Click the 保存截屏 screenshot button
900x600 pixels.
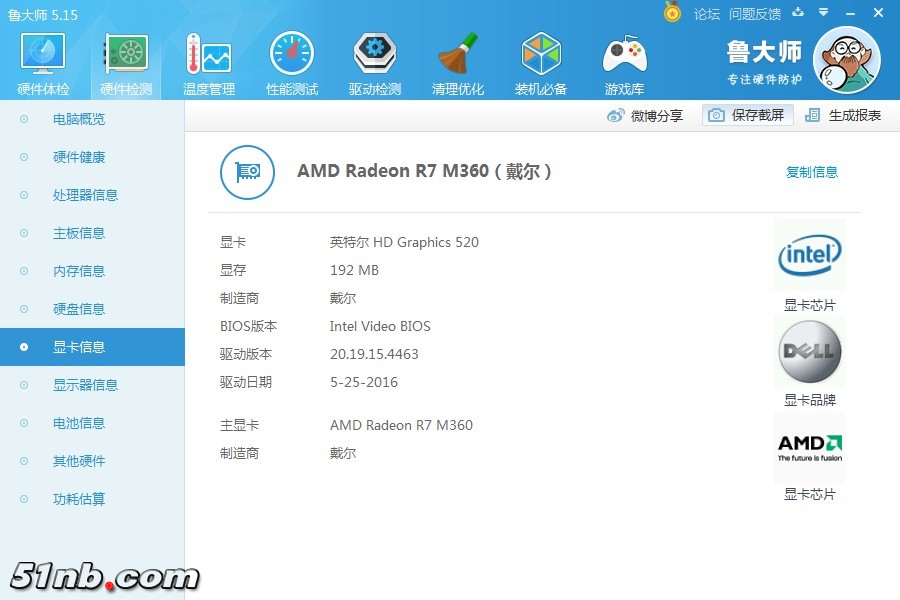(x=747, y=115)
